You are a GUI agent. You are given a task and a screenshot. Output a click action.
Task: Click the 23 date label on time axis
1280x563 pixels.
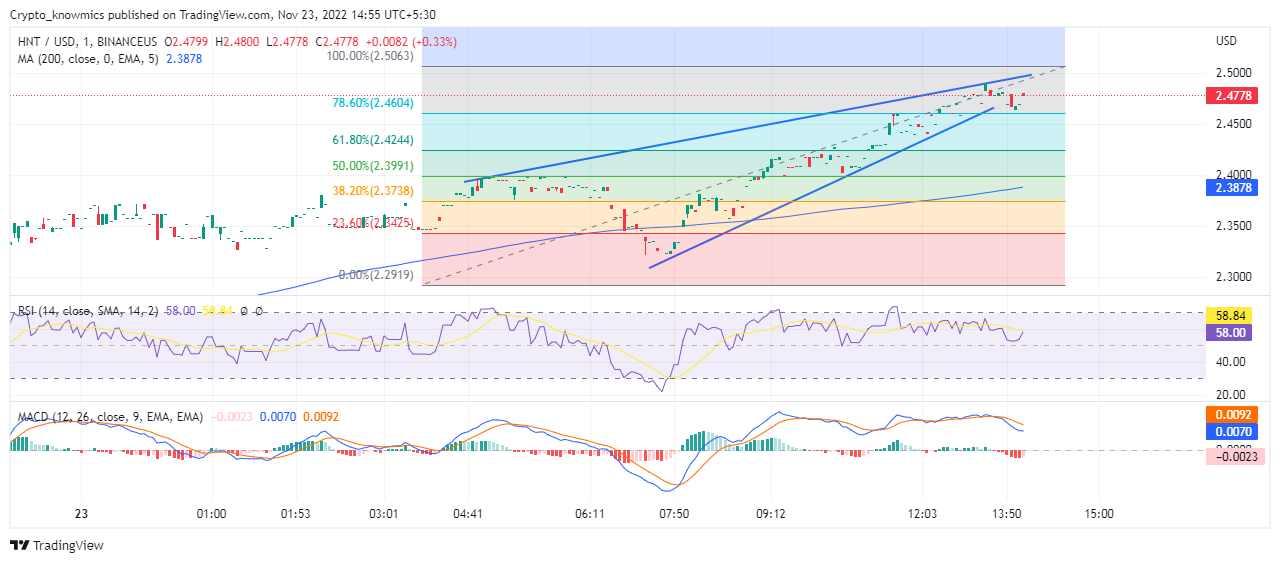click(81, 514)
